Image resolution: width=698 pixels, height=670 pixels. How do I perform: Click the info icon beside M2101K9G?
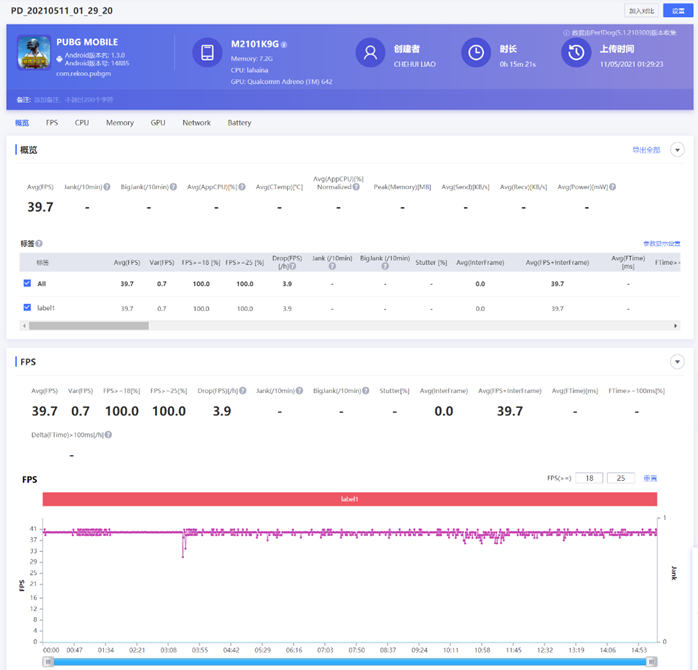click(284, 45)
